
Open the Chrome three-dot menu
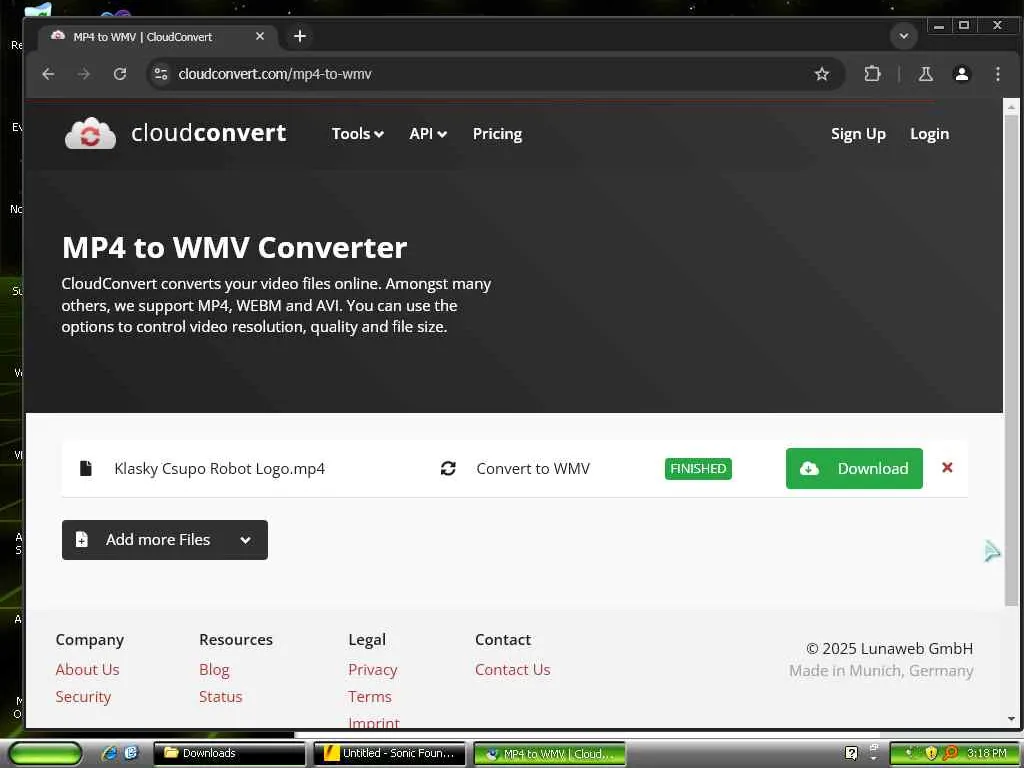[997, 74]
